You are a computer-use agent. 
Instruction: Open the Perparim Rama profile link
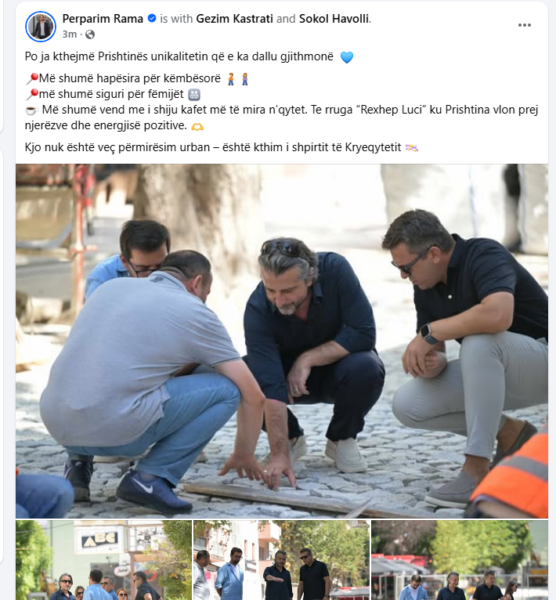[103, 18]
